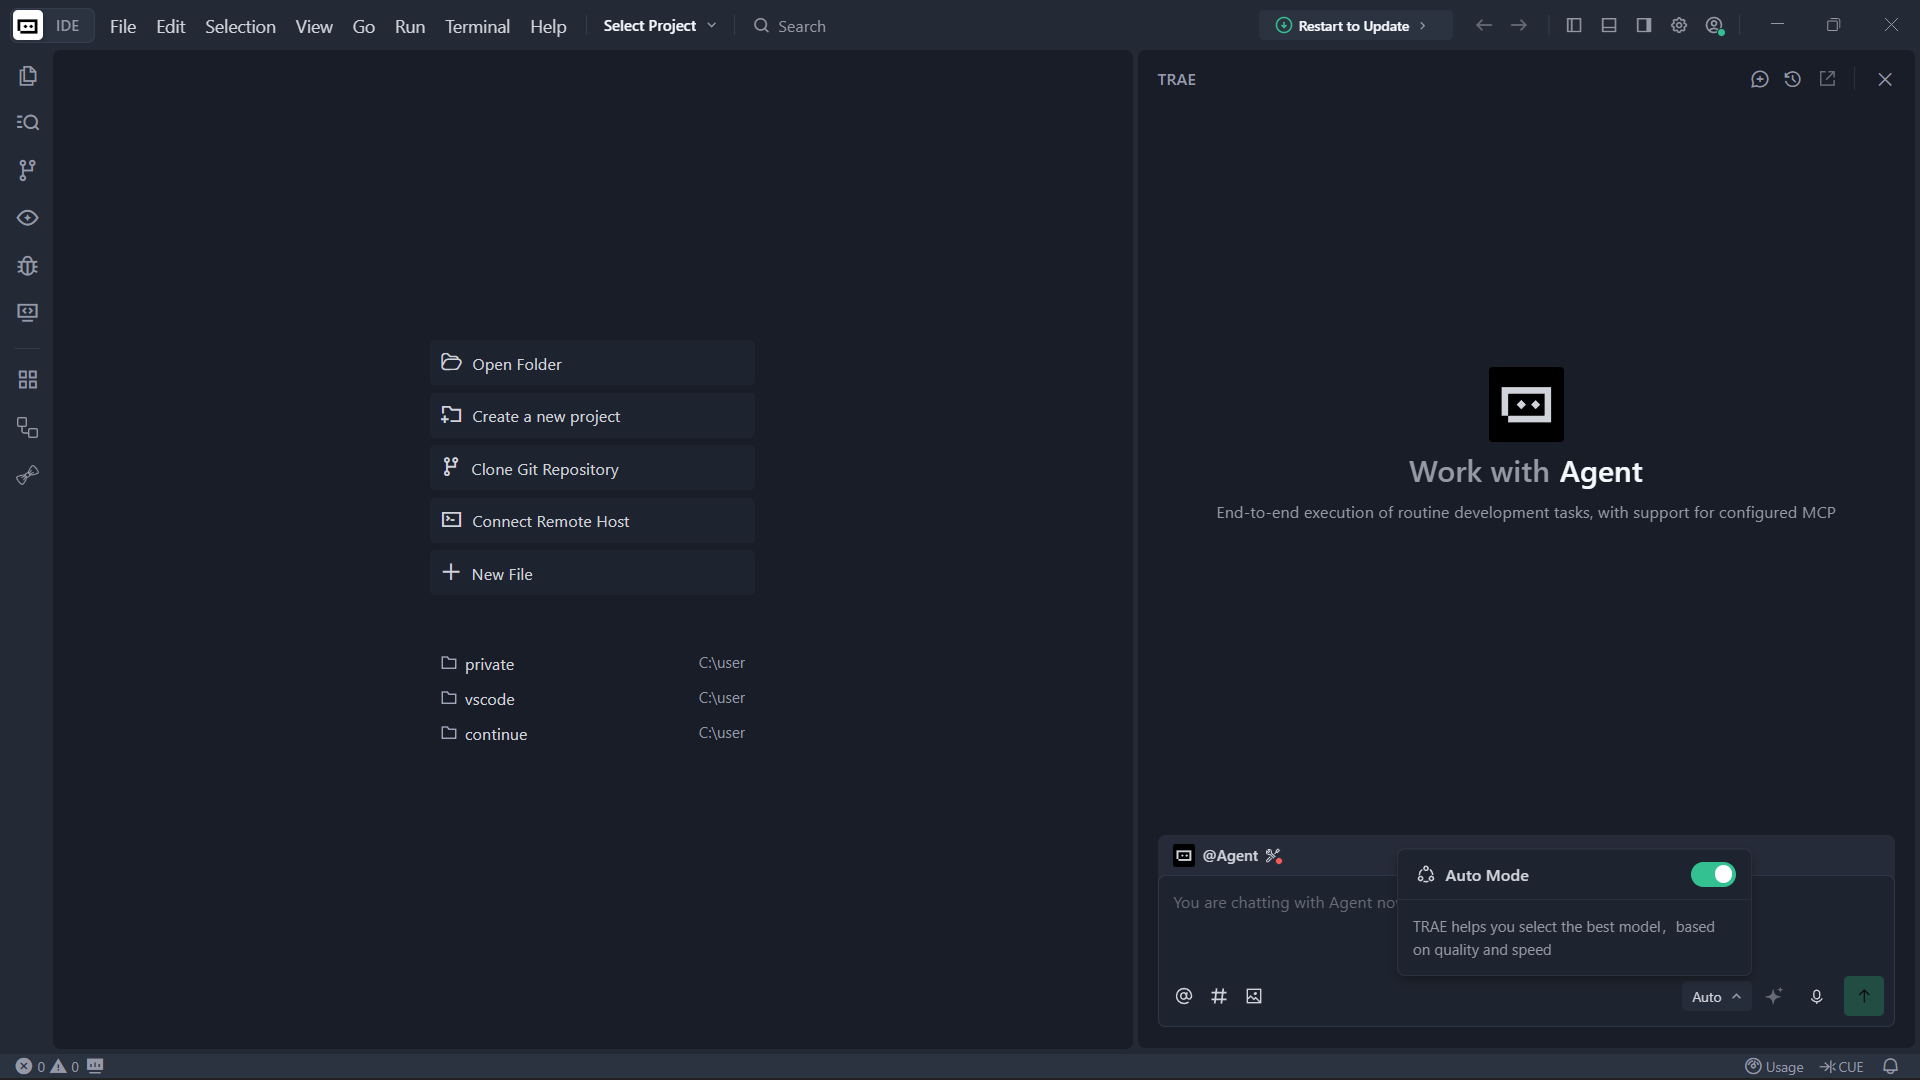The height and width of the screenshot is (1080, 1920).
Task: Open the preview eye icon in sidebar
Action: 28,218
